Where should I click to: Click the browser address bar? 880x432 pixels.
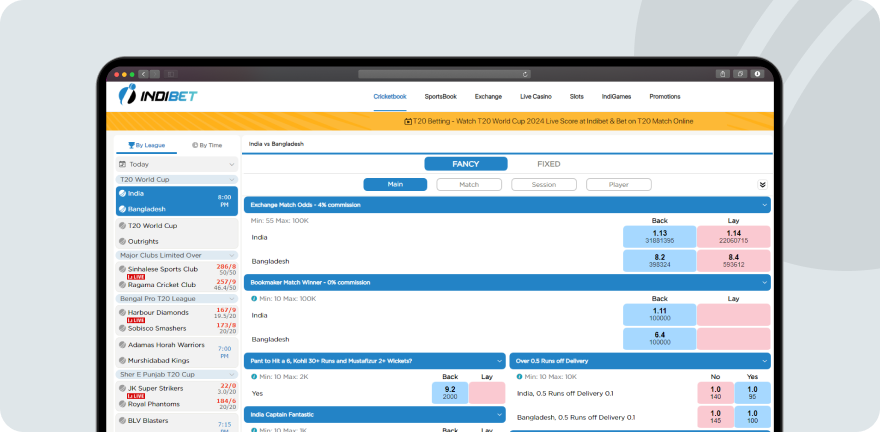(x=444, y=74)
